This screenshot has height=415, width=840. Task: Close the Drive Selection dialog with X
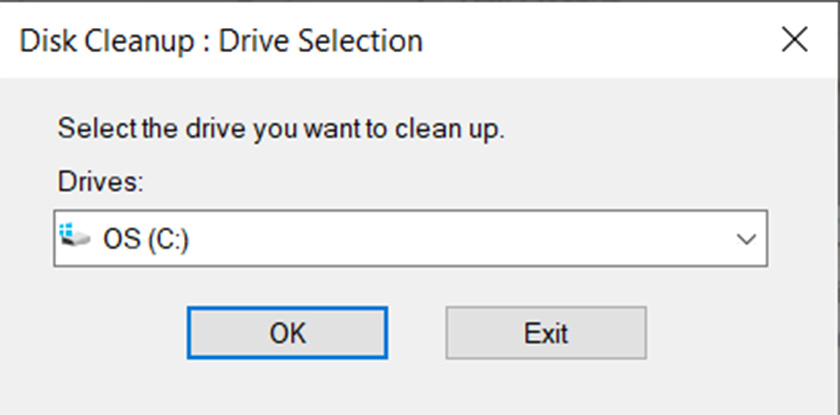pos(795,40)
